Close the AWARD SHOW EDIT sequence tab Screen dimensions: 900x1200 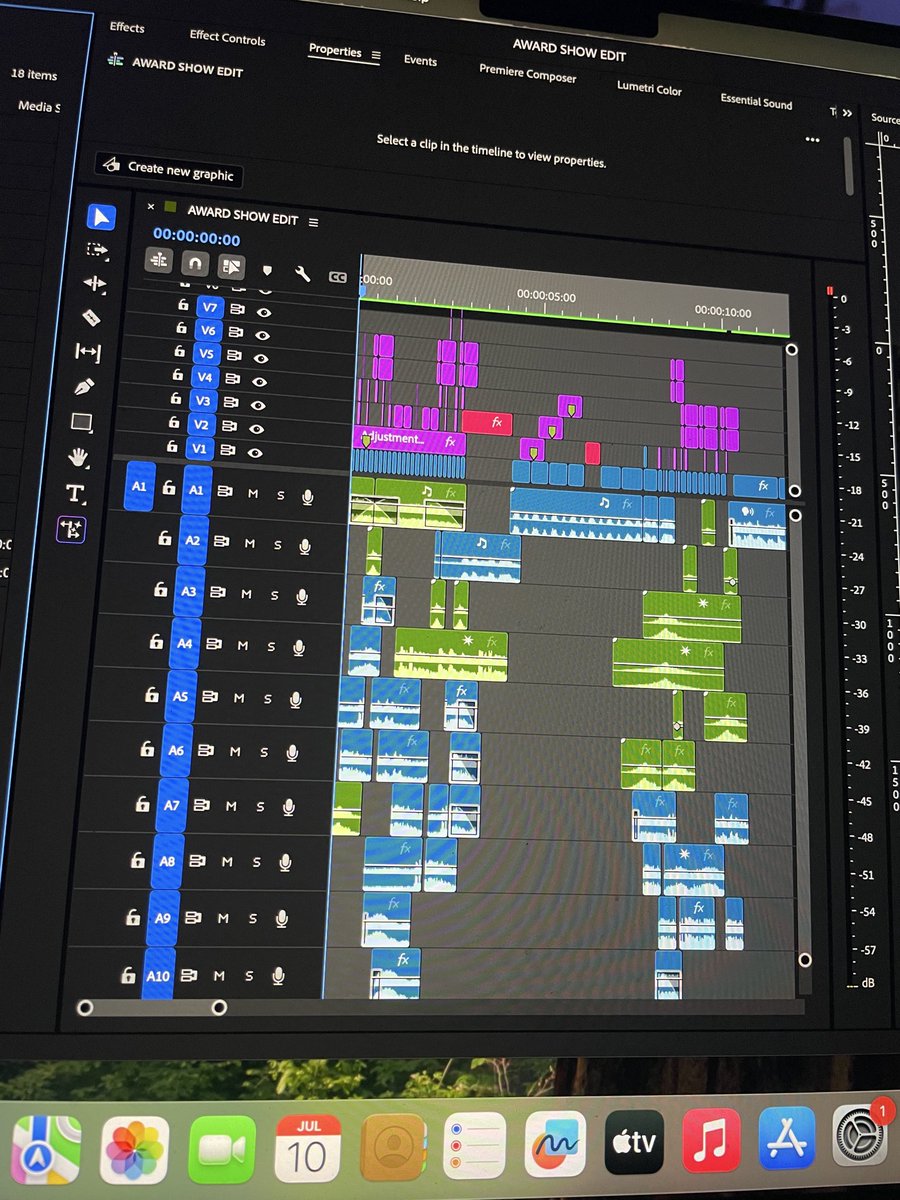[x=151, y=207]
